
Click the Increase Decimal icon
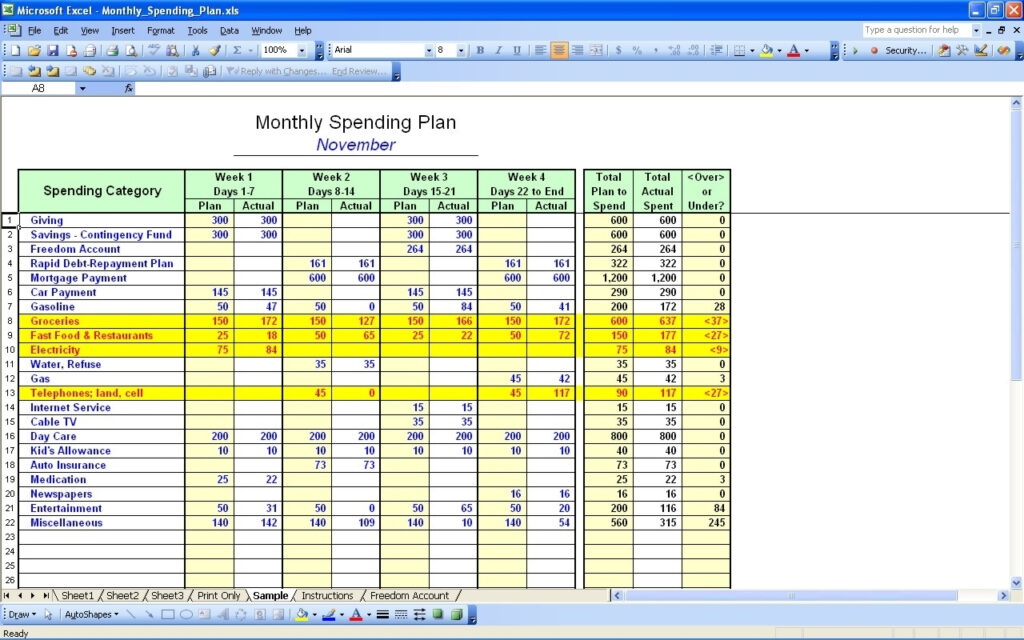coord(675,50)
